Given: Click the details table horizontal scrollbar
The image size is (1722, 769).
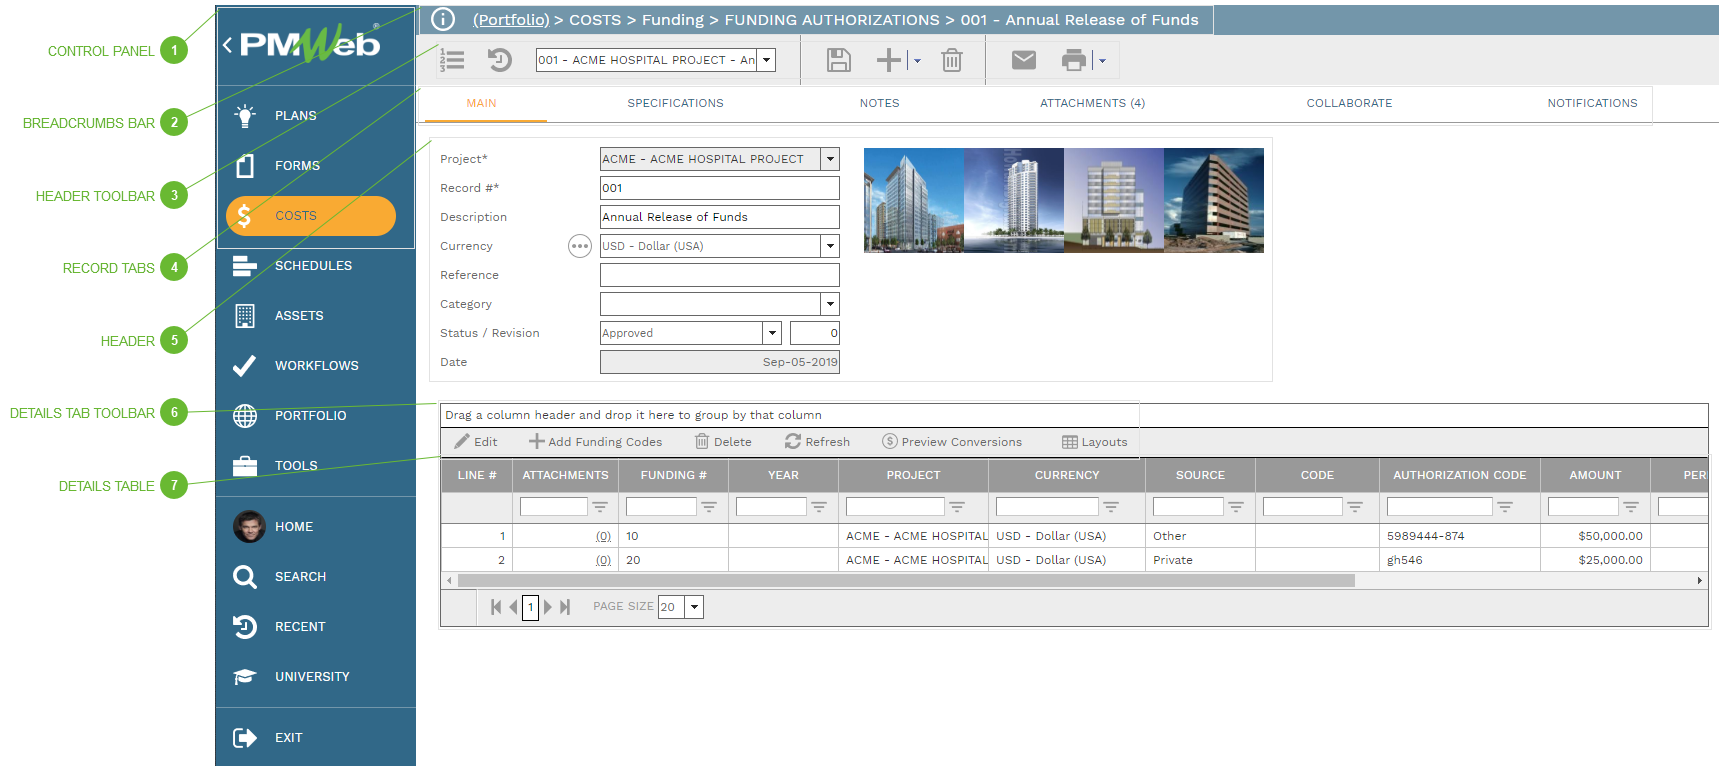Looking at the screenshot, I should click(906, 580).
